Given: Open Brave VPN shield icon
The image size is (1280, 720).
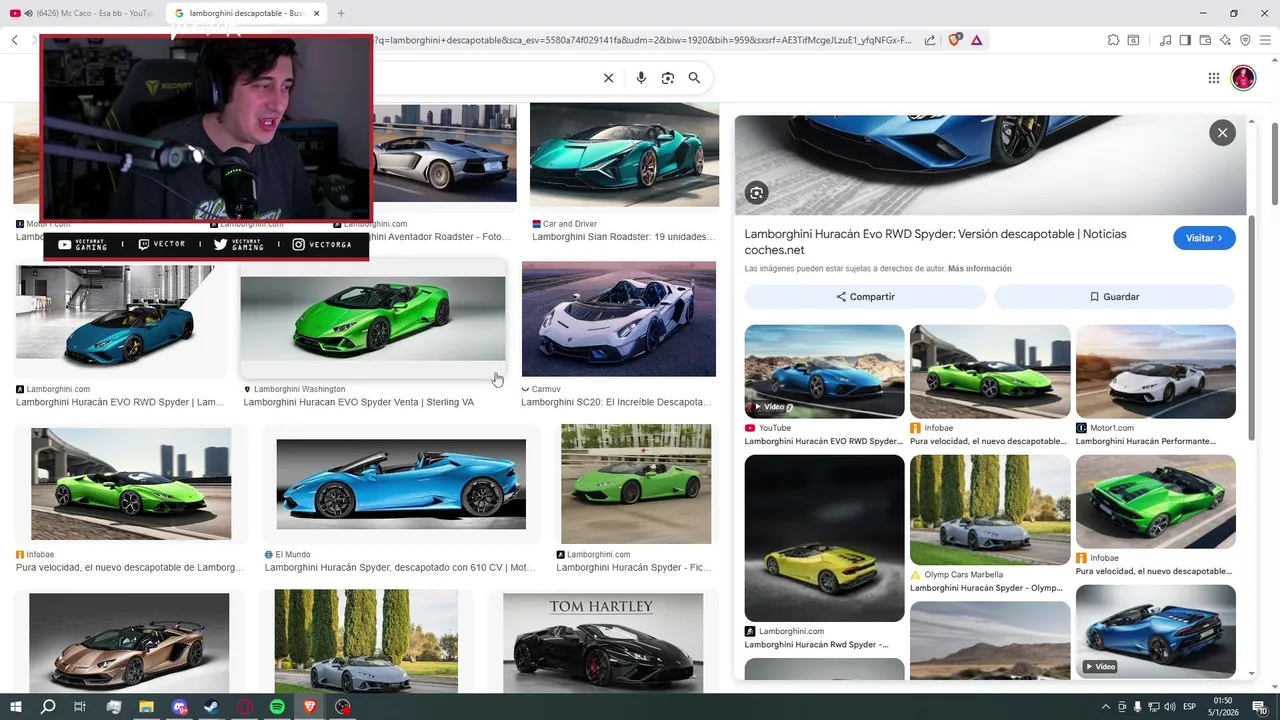Looking at the screenshot, I should pyautogui.click(x=1245, y=40).
